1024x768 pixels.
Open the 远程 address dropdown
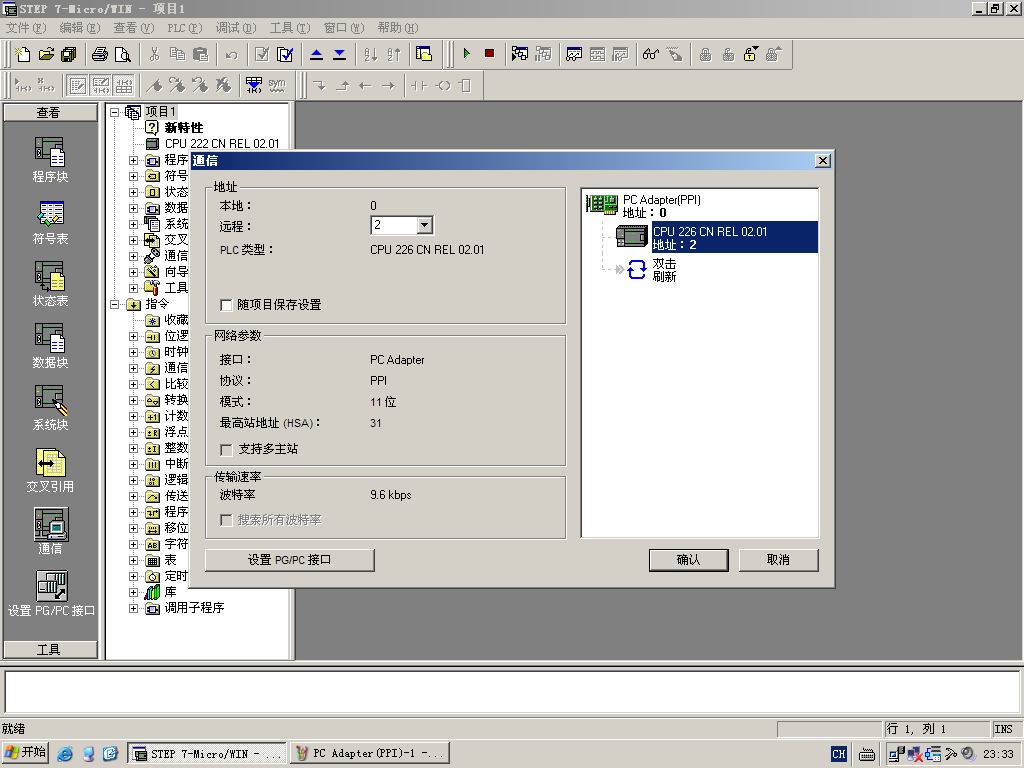tap(424, 225)
